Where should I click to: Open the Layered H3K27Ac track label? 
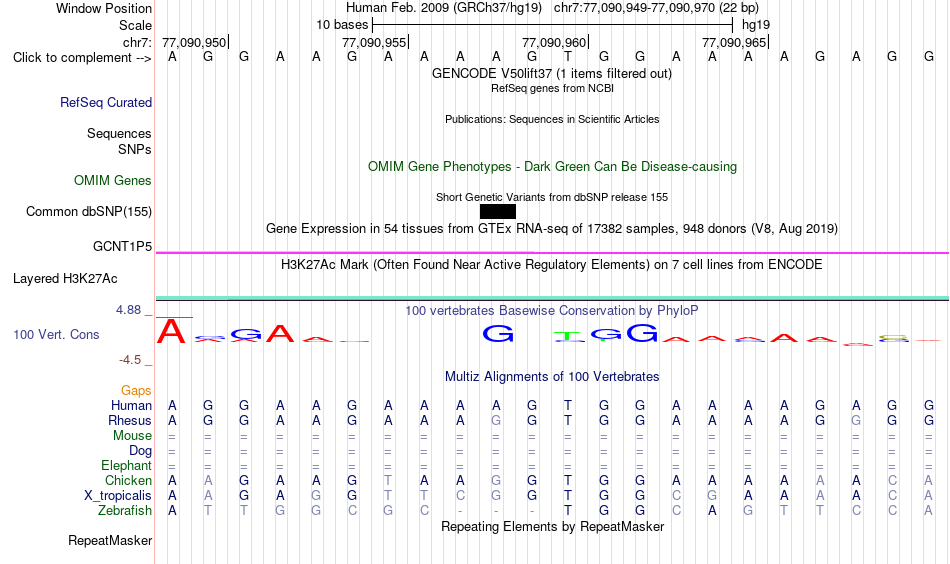(x=65, y=279)
